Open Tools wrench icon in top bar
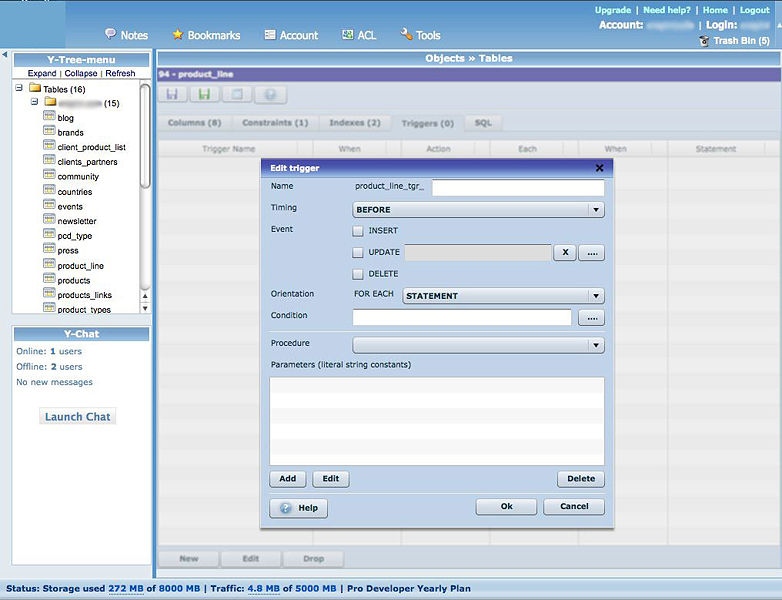782x600 pixels. (x=406, y=34)
